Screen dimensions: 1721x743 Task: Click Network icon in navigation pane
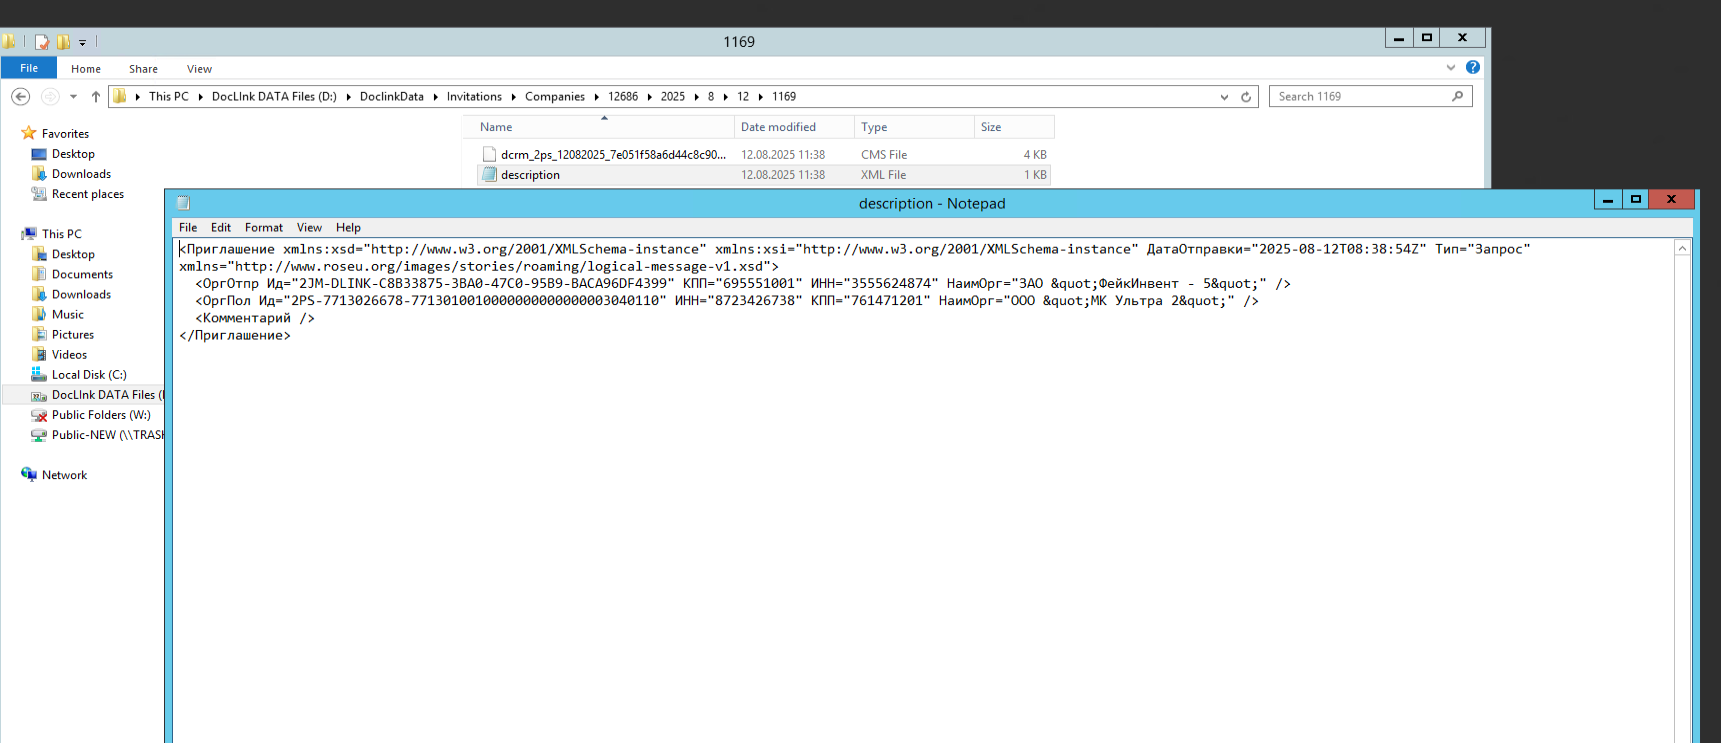coord(28,474)
